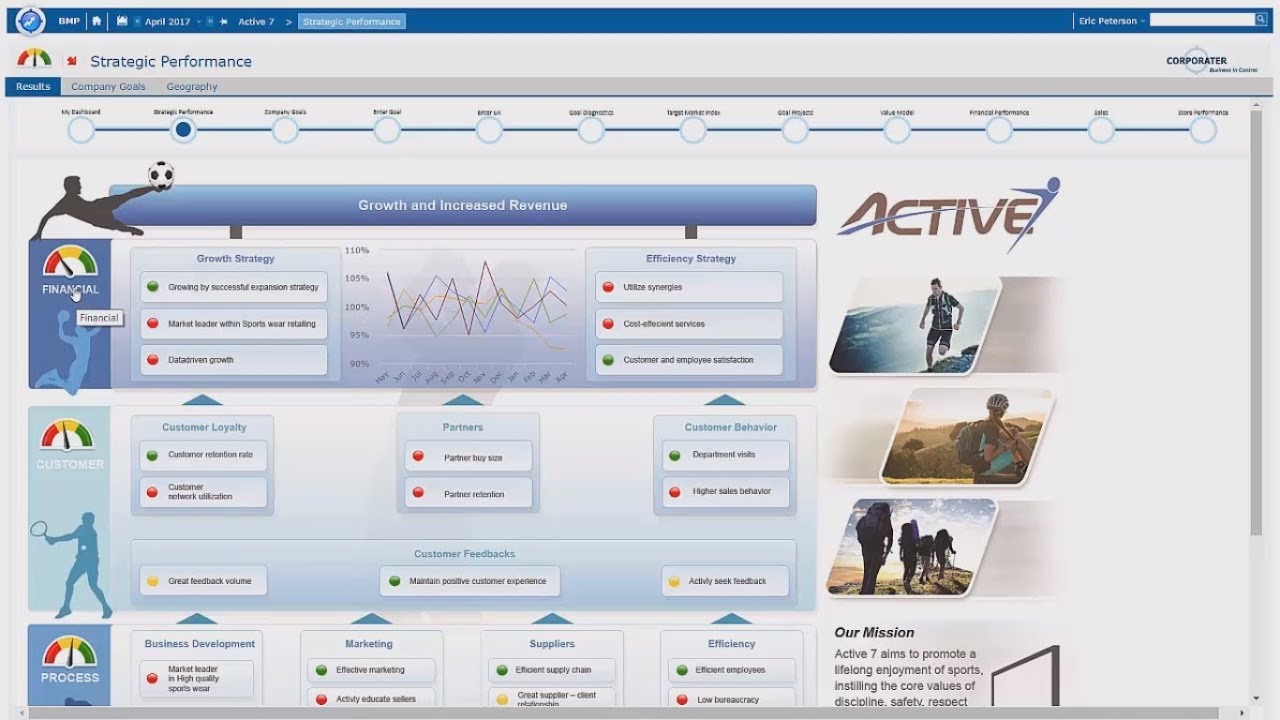Open the Datadriven growth objective

(x=234, y=360)
